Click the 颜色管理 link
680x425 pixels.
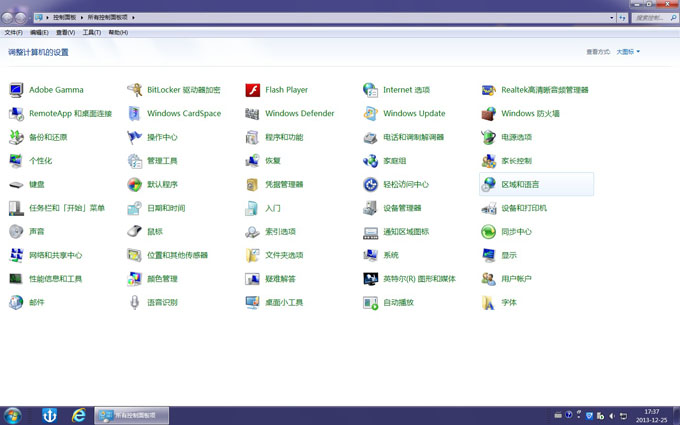coord(162,279)
